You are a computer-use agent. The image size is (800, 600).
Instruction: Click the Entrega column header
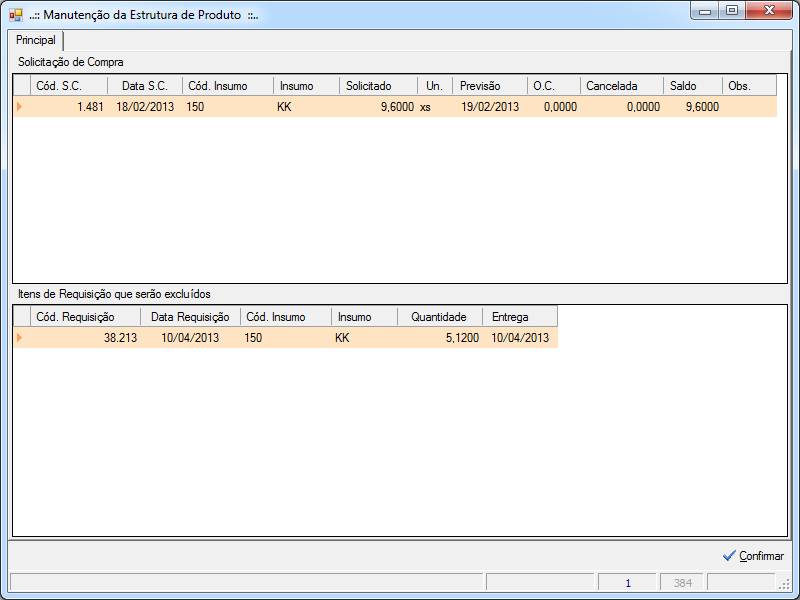tap(520, 317)
